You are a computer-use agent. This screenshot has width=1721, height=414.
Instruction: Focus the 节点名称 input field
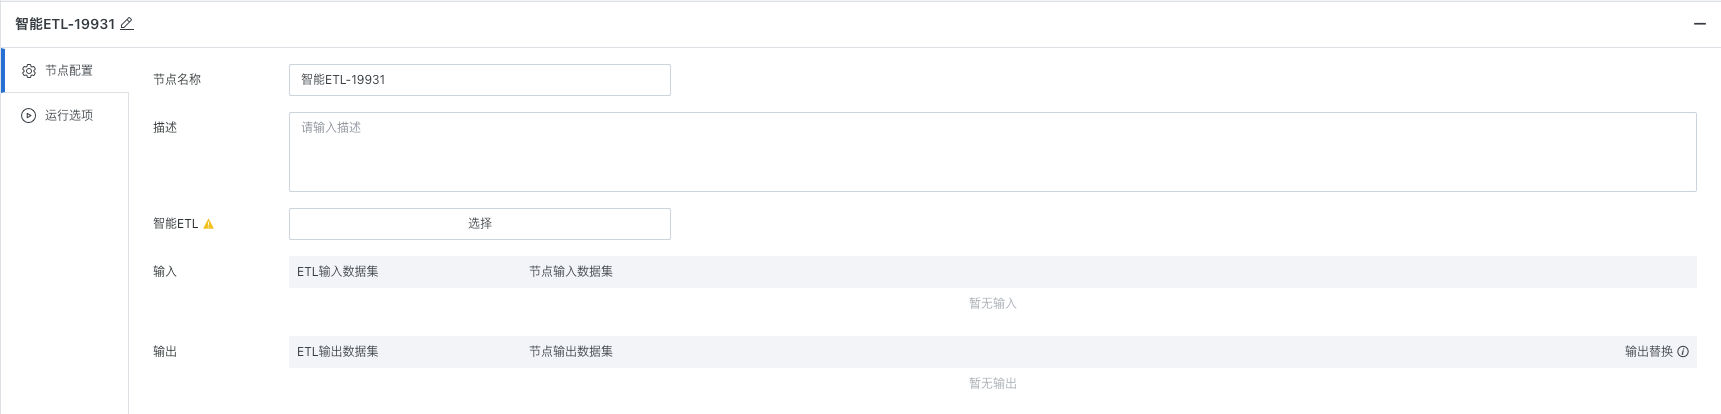point(480,80)
